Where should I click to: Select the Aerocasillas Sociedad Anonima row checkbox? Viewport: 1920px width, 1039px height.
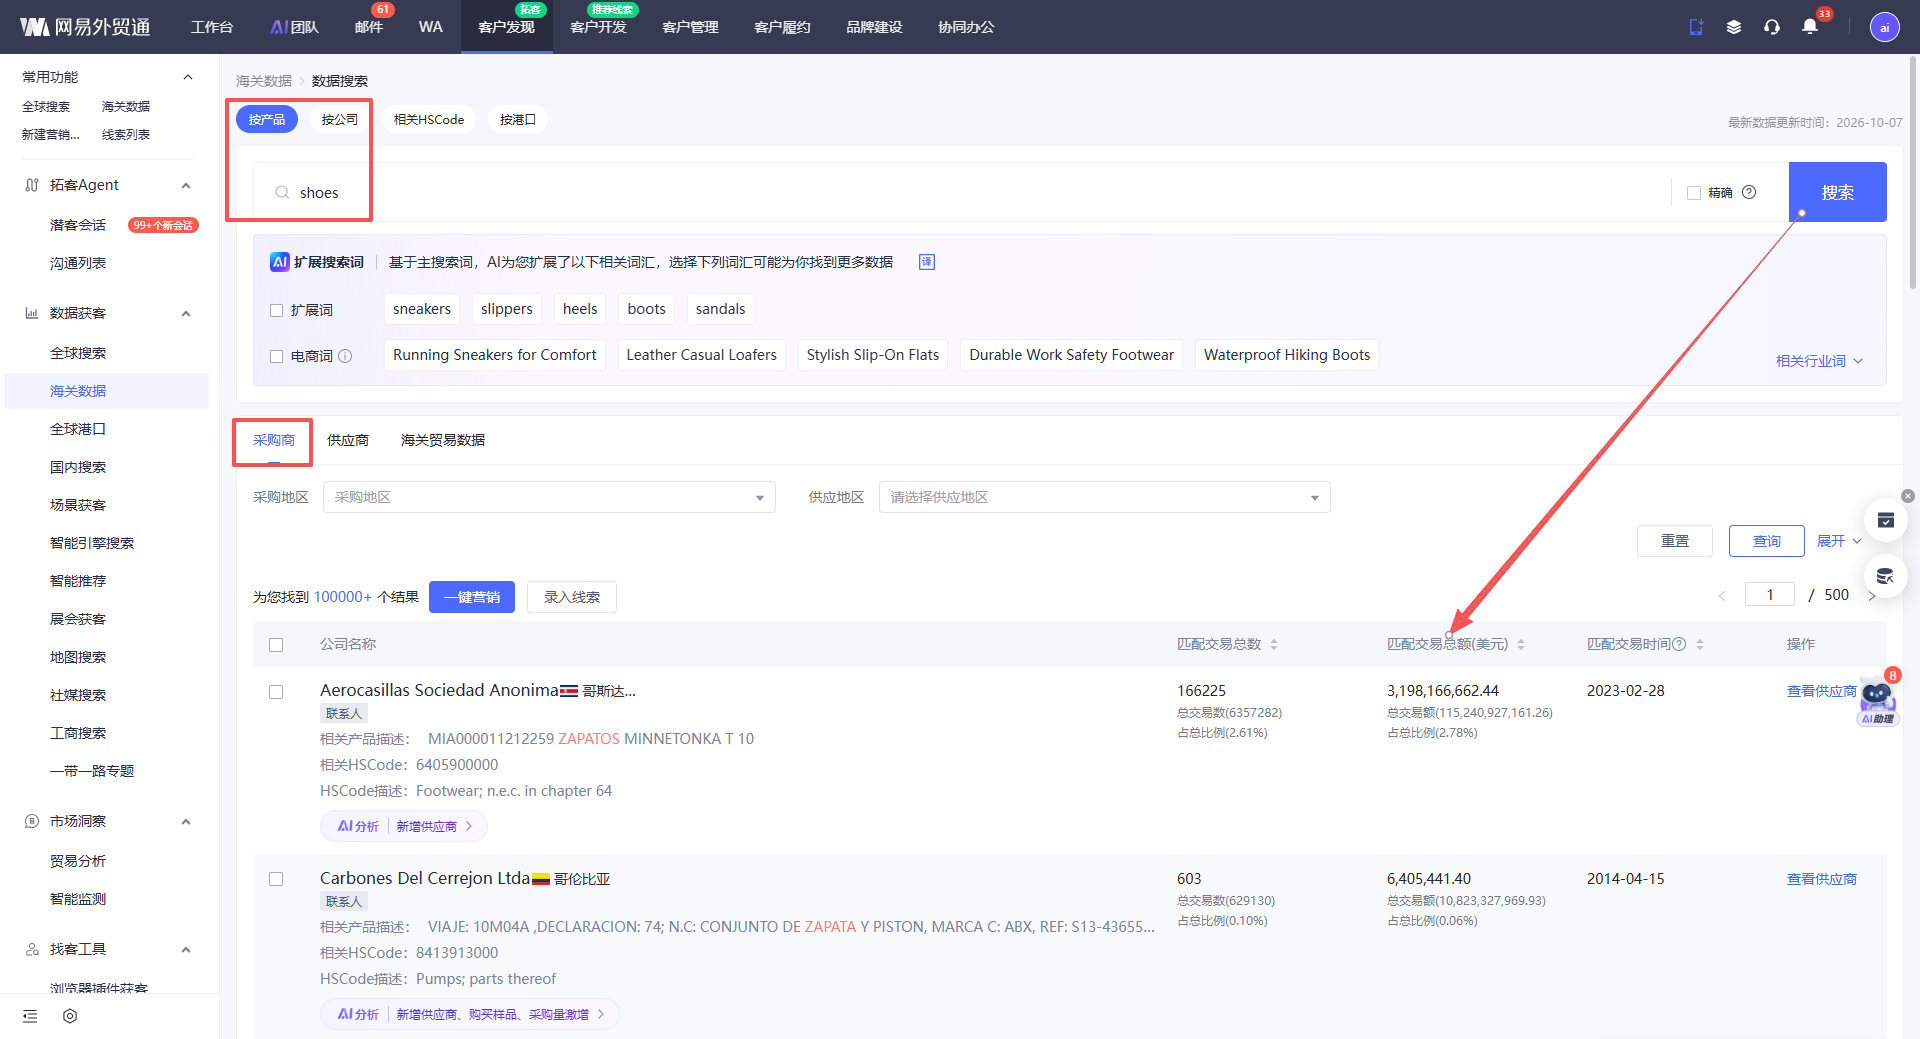pos(276,692)
